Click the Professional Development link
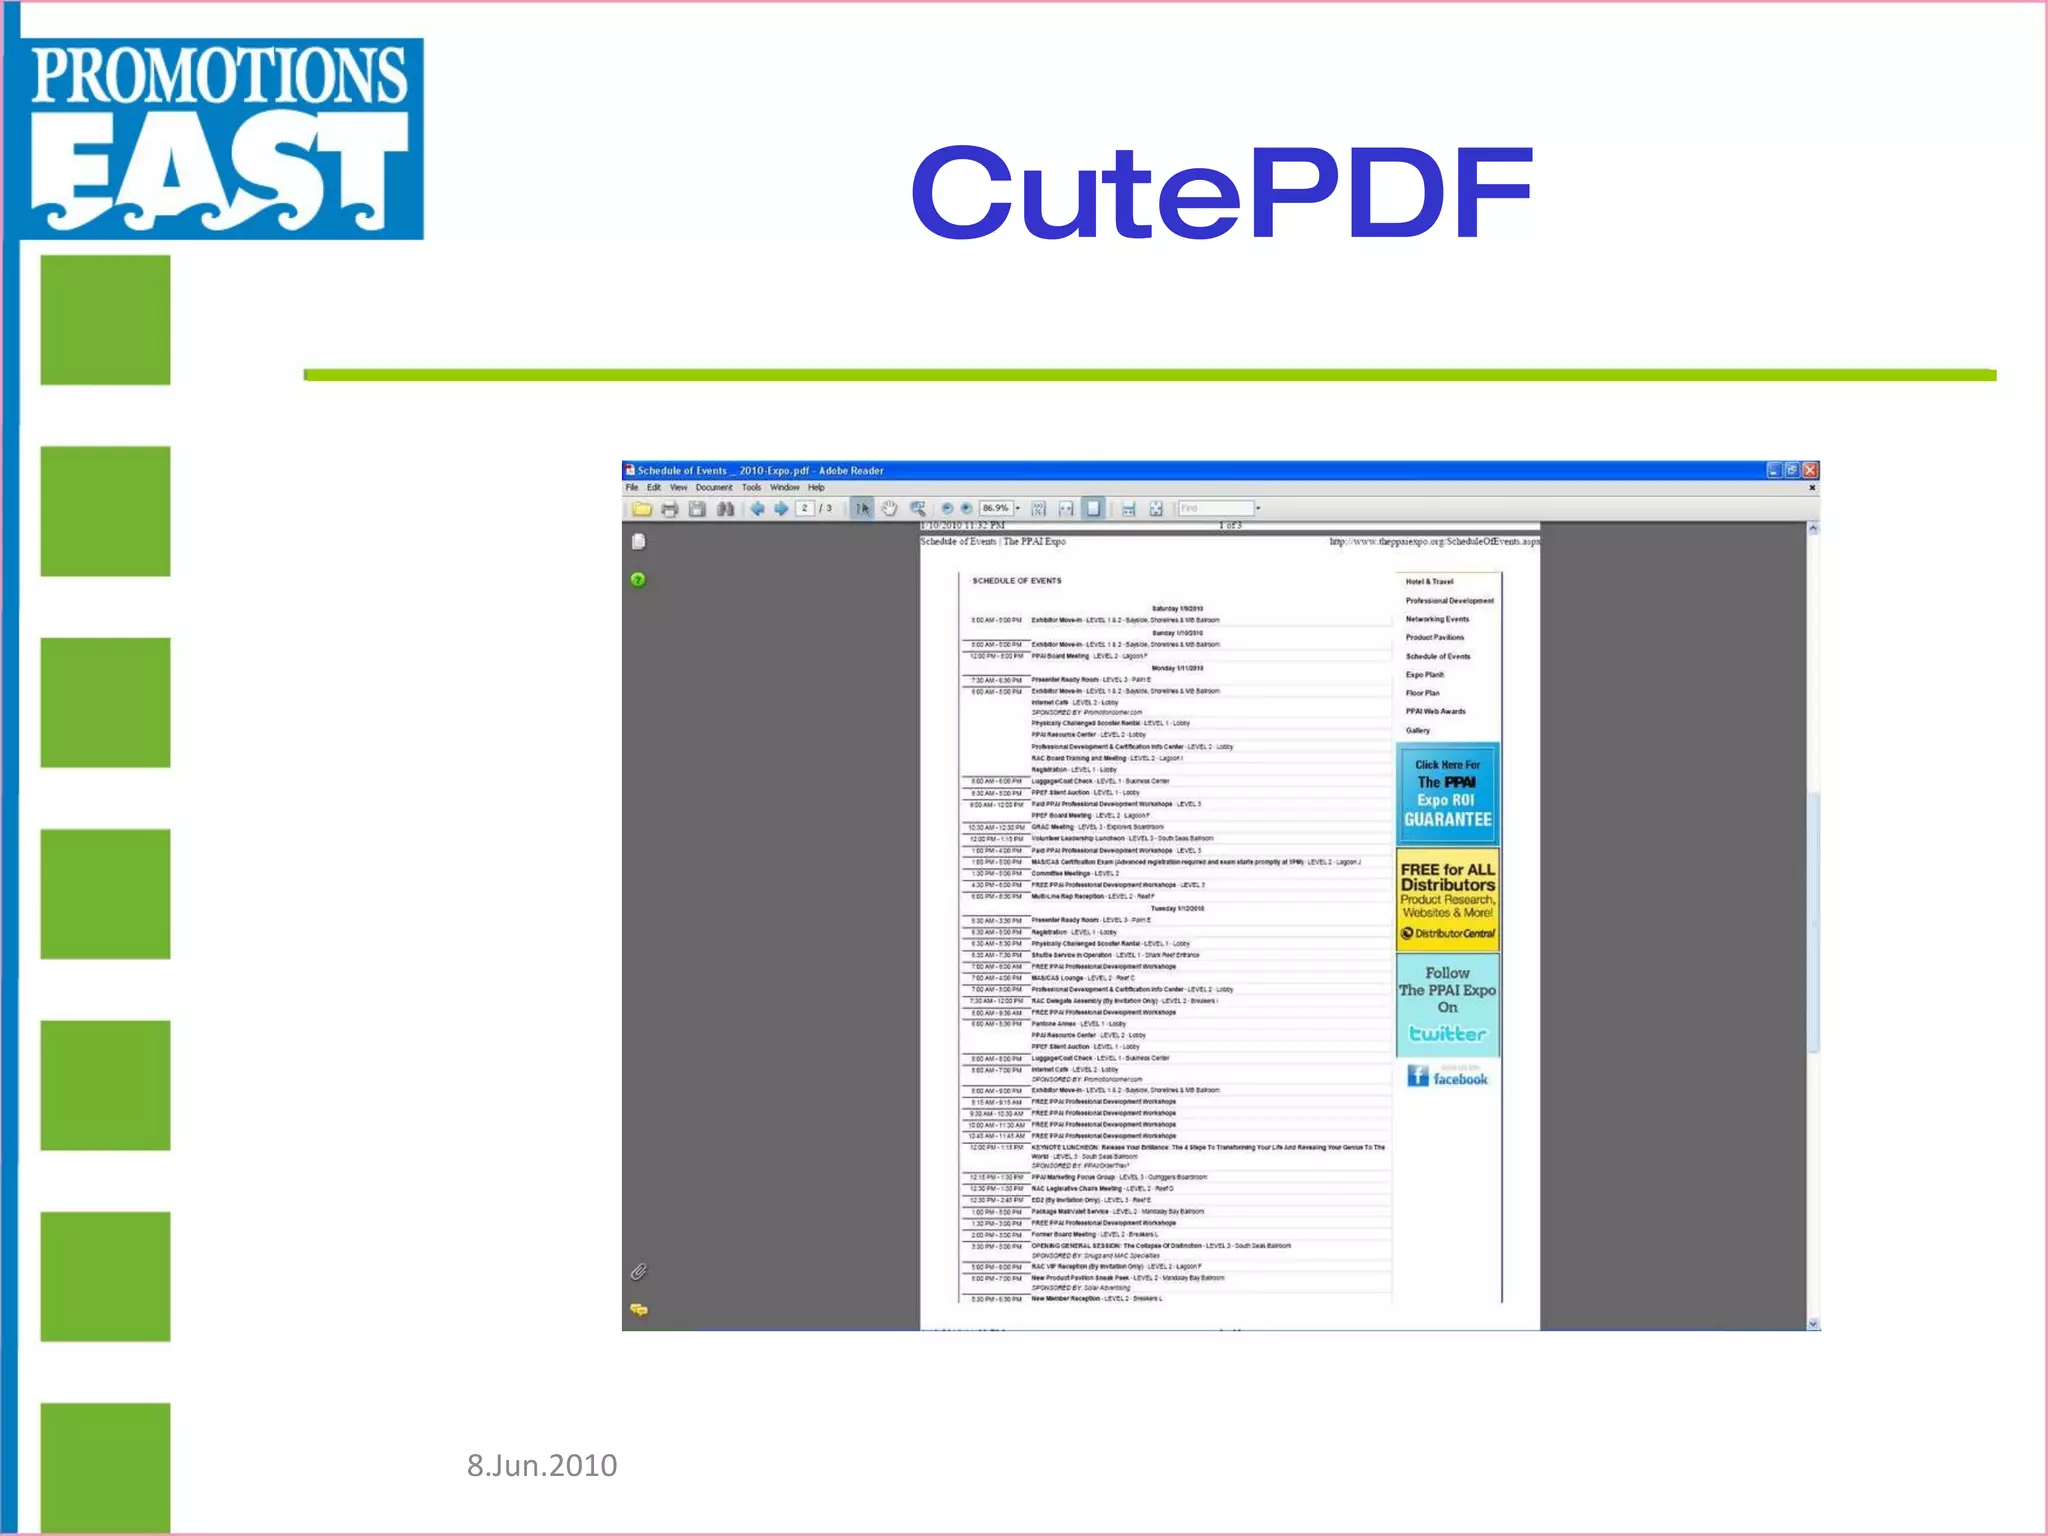 pyautogui.click(x=1450, y=601)
